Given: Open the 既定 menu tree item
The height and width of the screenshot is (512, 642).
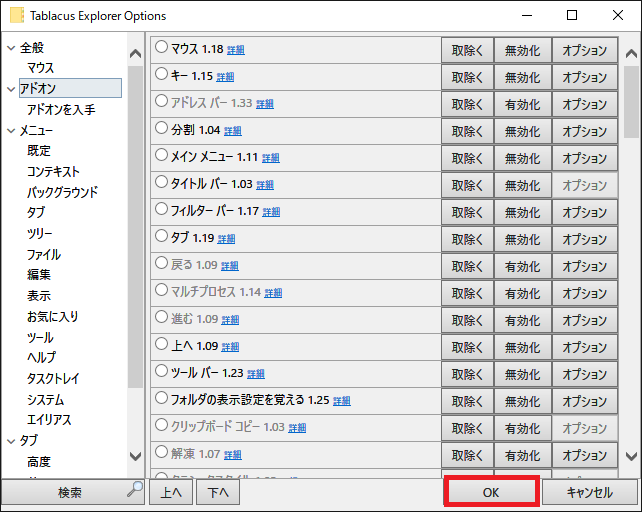Looking at the screenshot, I should (x=39, y=151).
